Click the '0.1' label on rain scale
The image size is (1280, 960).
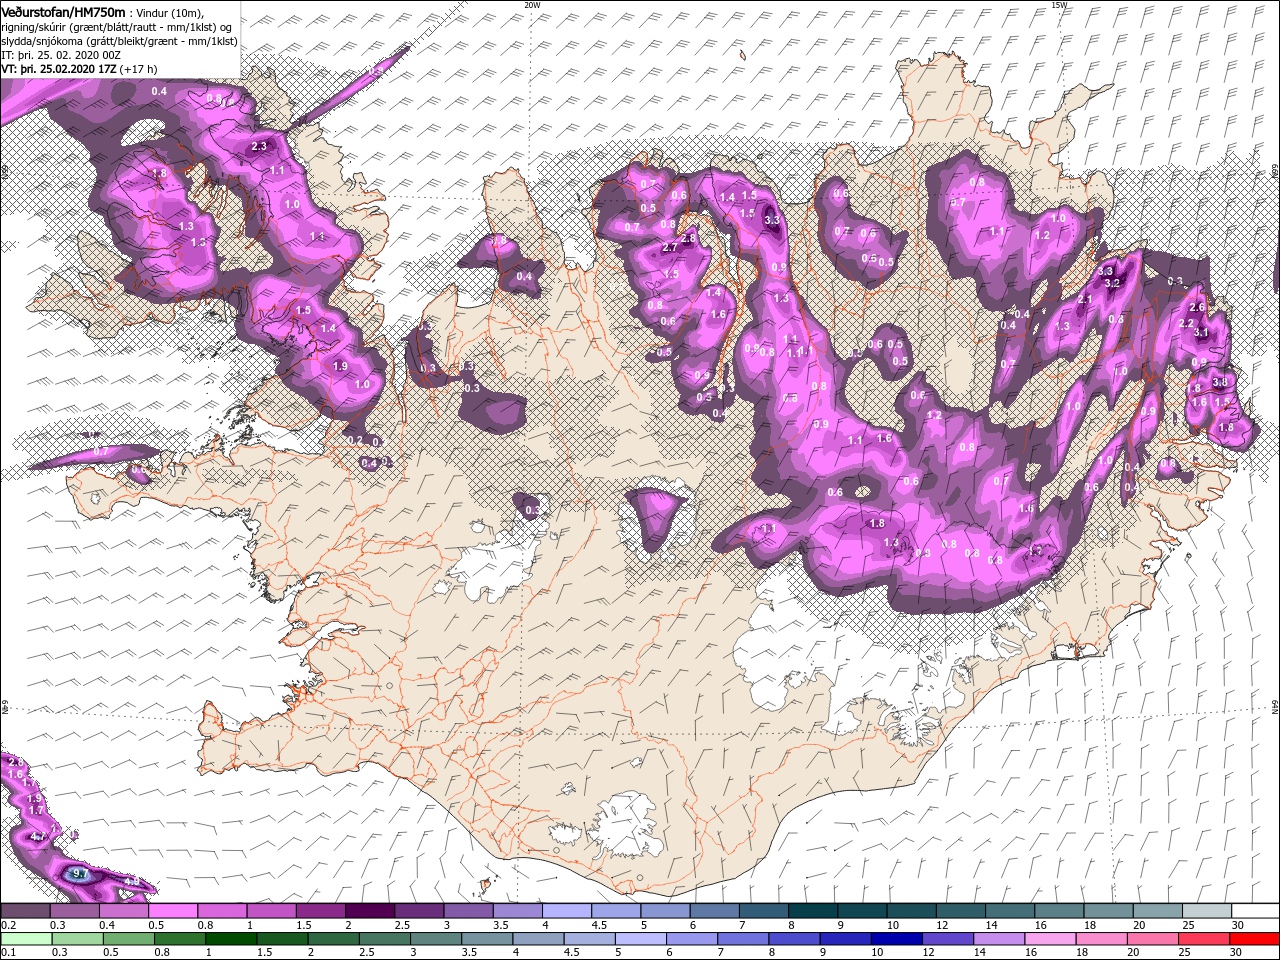tap(7, 953)
